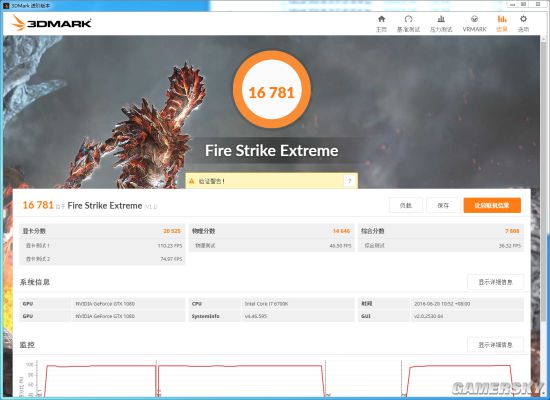Click the graphics score value 20 525
The width and height of the screenshot is (550, 400).
172,231
